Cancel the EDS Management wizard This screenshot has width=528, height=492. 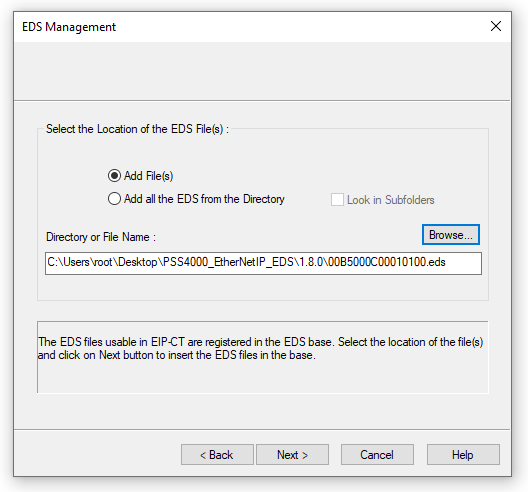pyautogui.click(x=377, y=455)
